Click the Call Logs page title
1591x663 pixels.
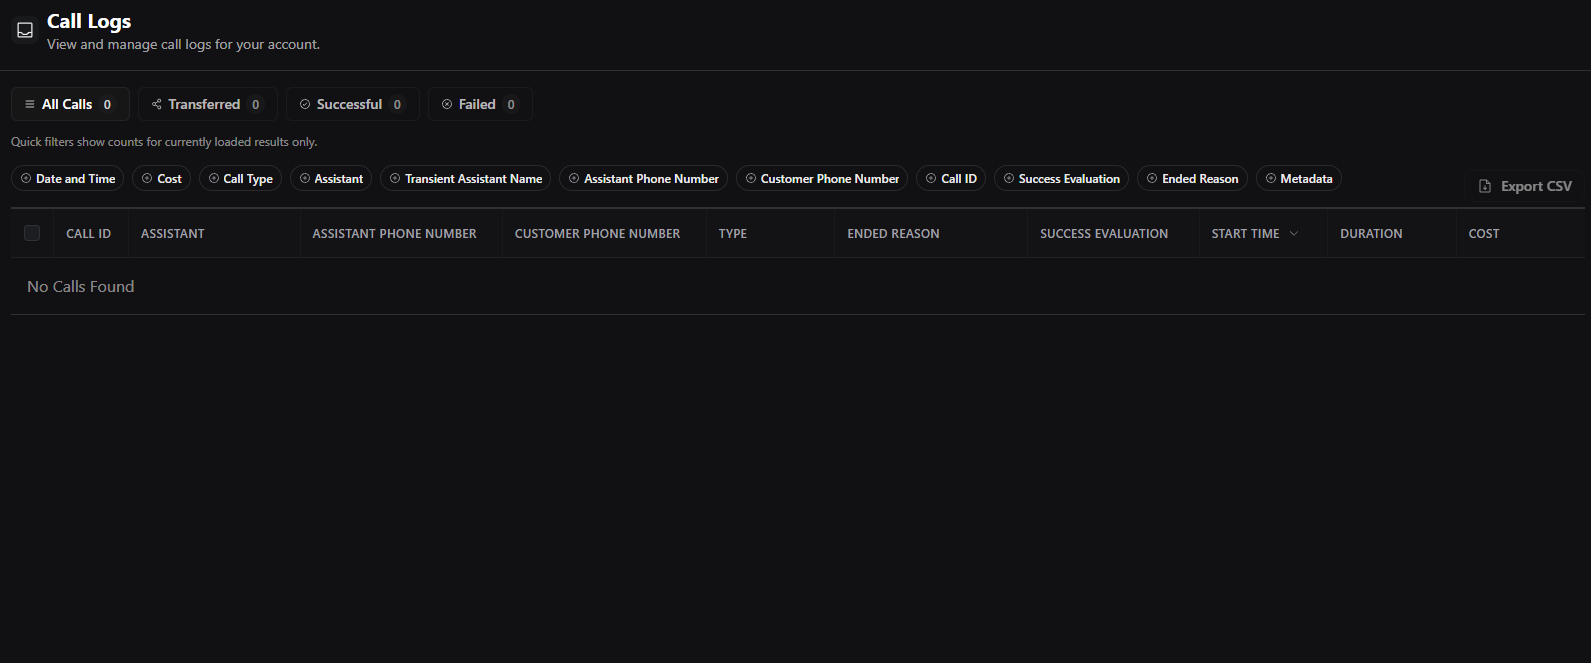(89, 21)
